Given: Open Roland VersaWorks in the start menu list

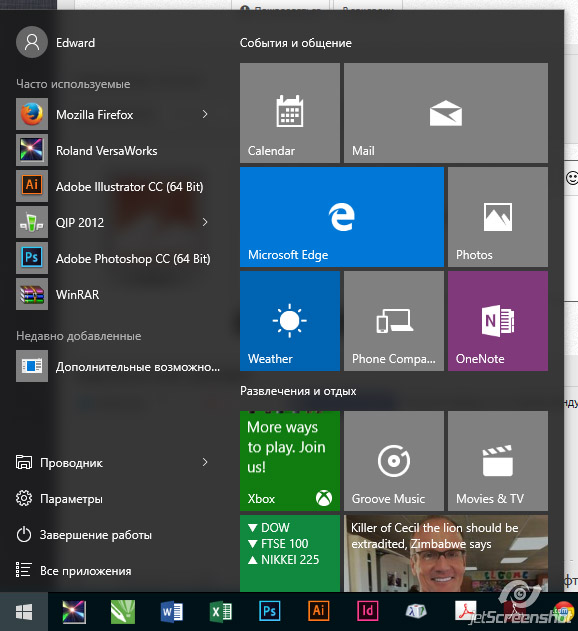Looking at the screenshot, I should coord(115,151).
